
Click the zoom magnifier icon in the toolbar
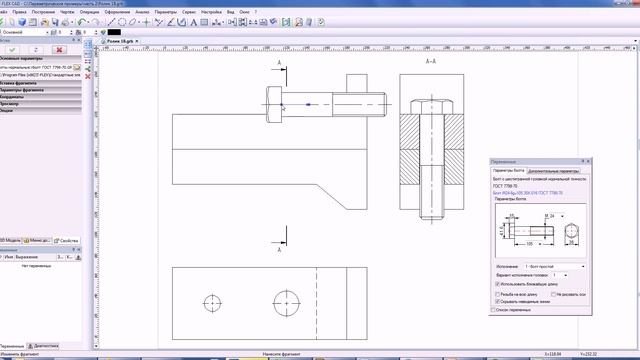click(299, 22)
